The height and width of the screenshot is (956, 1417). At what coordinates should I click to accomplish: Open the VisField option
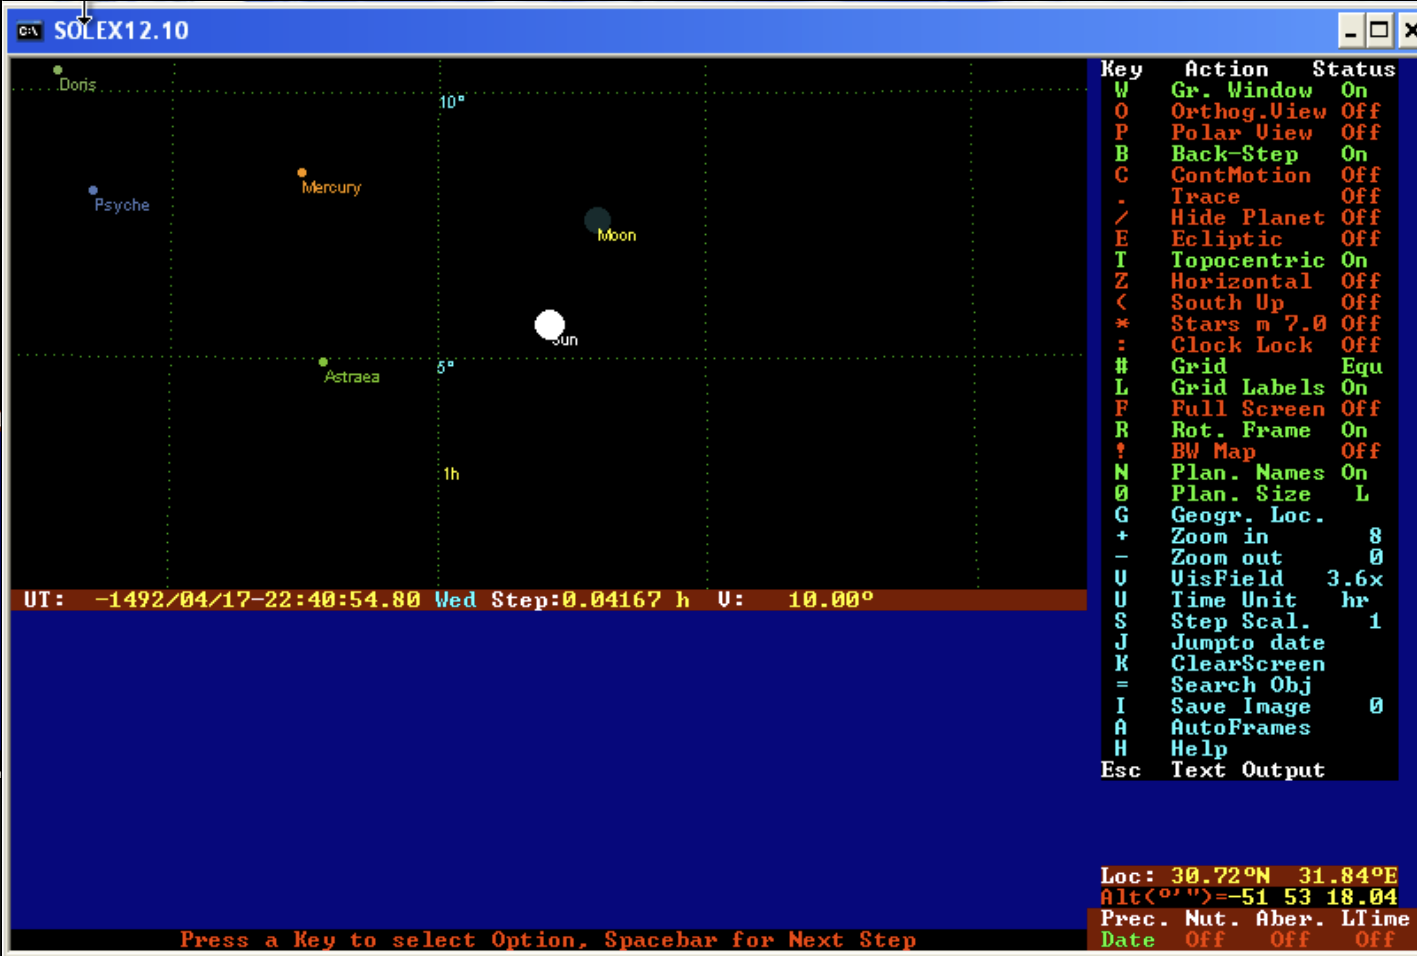(x=1248, y=578)
